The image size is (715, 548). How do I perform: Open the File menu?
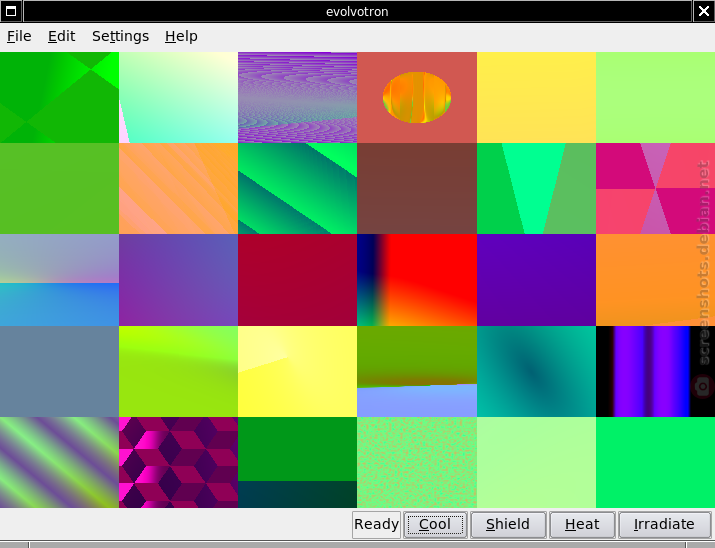coord(19,36)
